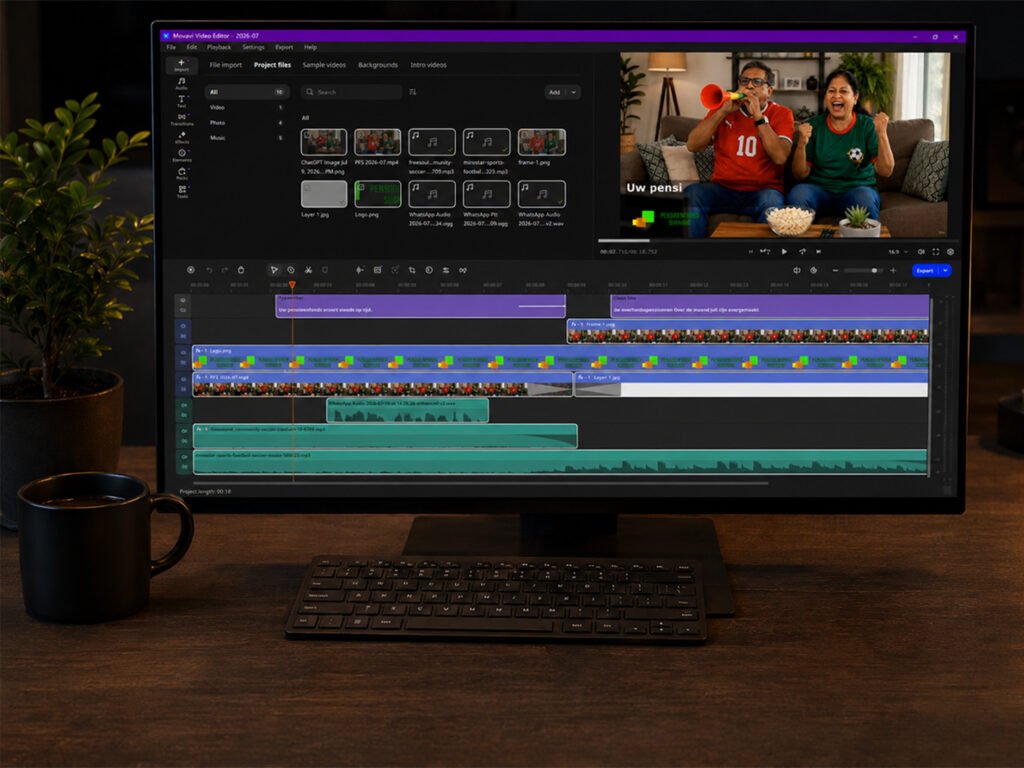Open the Add button dropdown arrow
Screen dimensions: 1024x768
click(574, 92)
